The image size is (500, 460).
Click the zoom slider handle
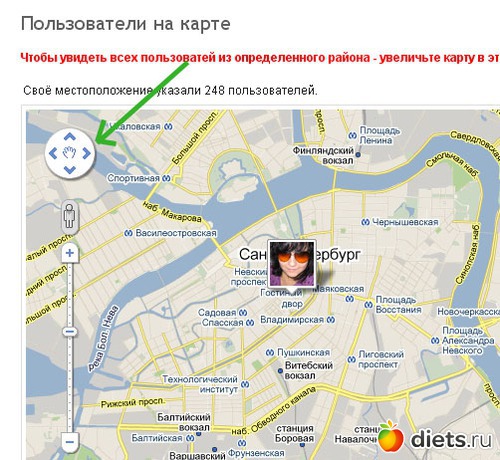(70, 332)
